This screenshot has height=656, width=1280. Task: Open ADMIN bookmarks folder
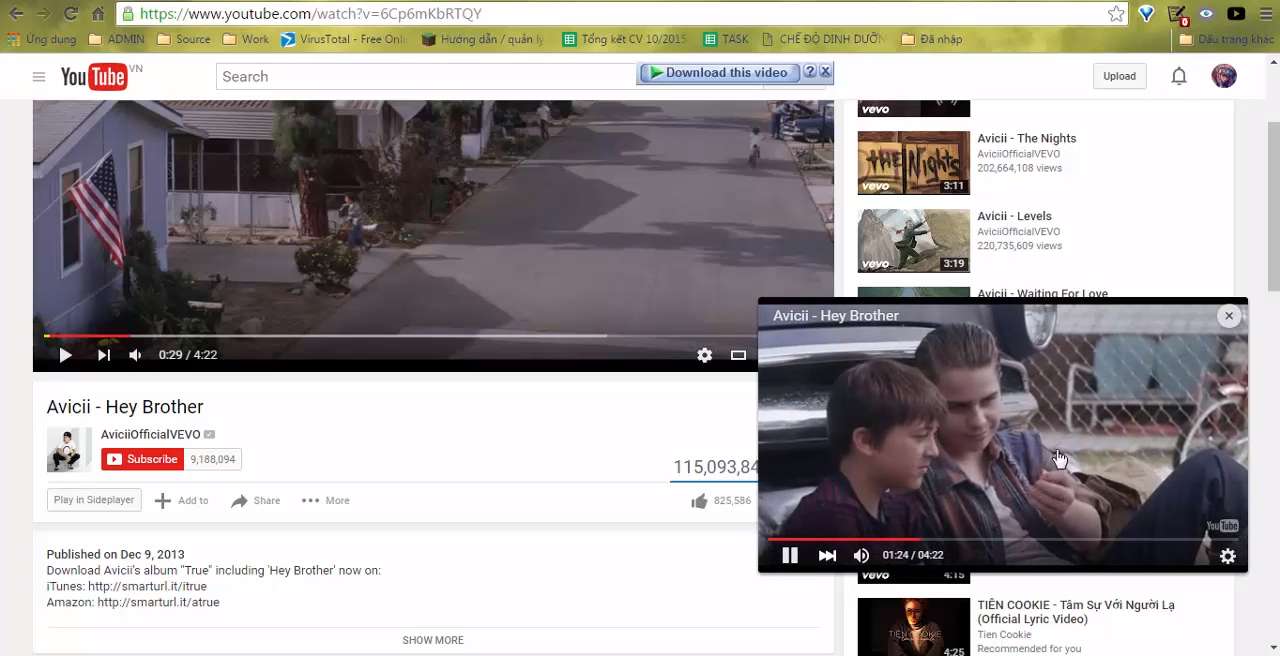pyautogui.click(x=116, y=39)
